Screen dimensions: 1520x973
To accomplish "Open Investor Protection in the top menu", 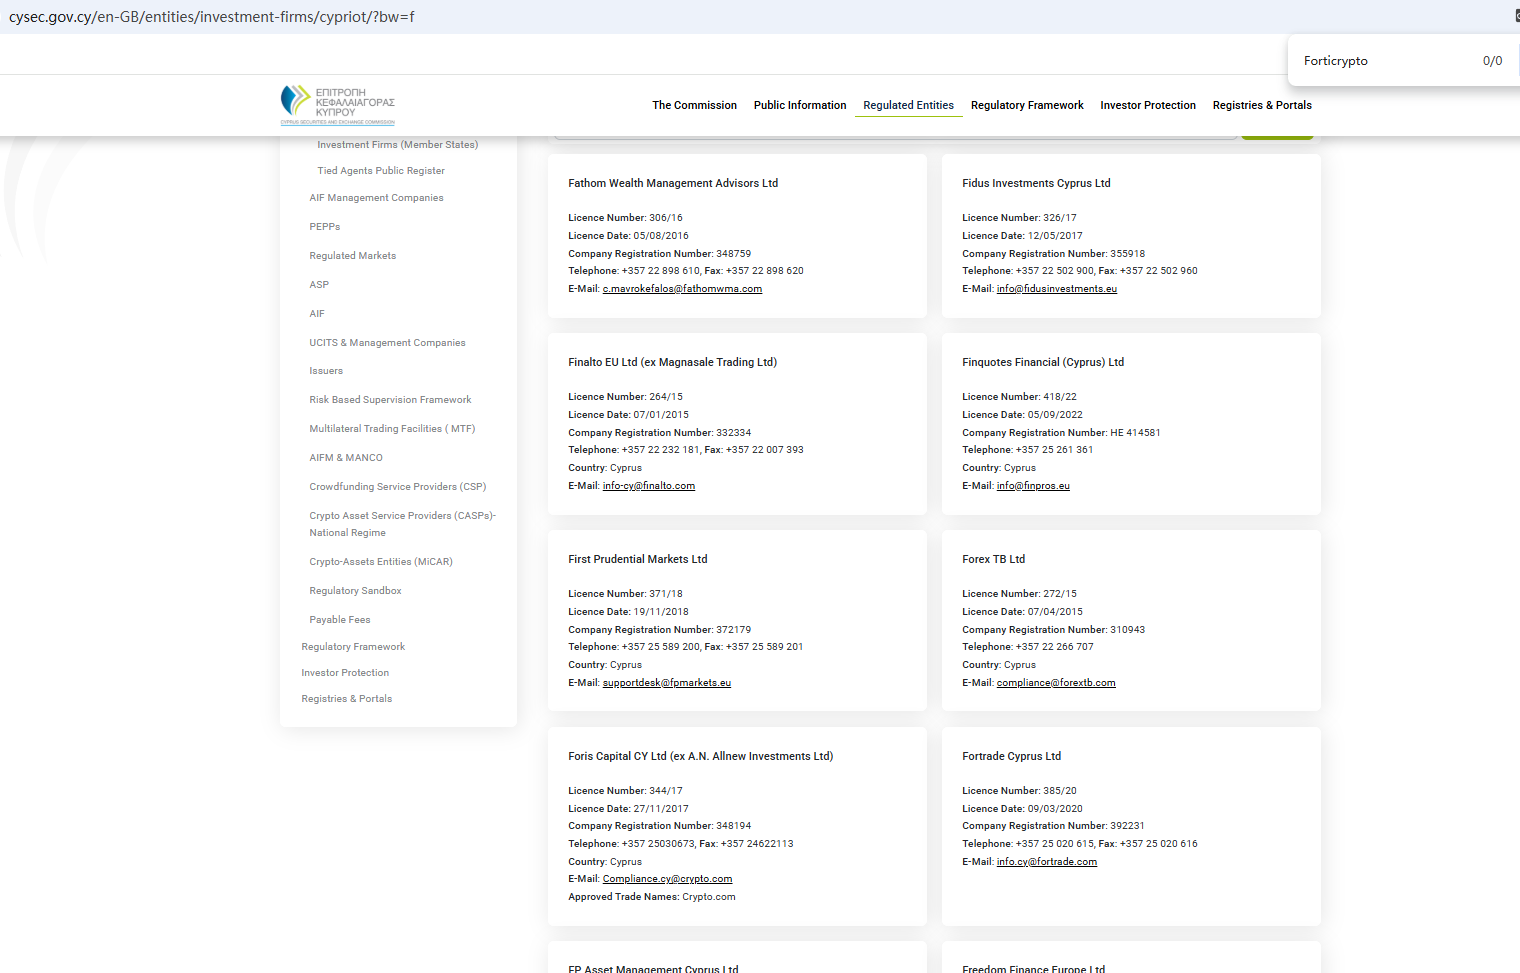I will [x=1147, y=105].
